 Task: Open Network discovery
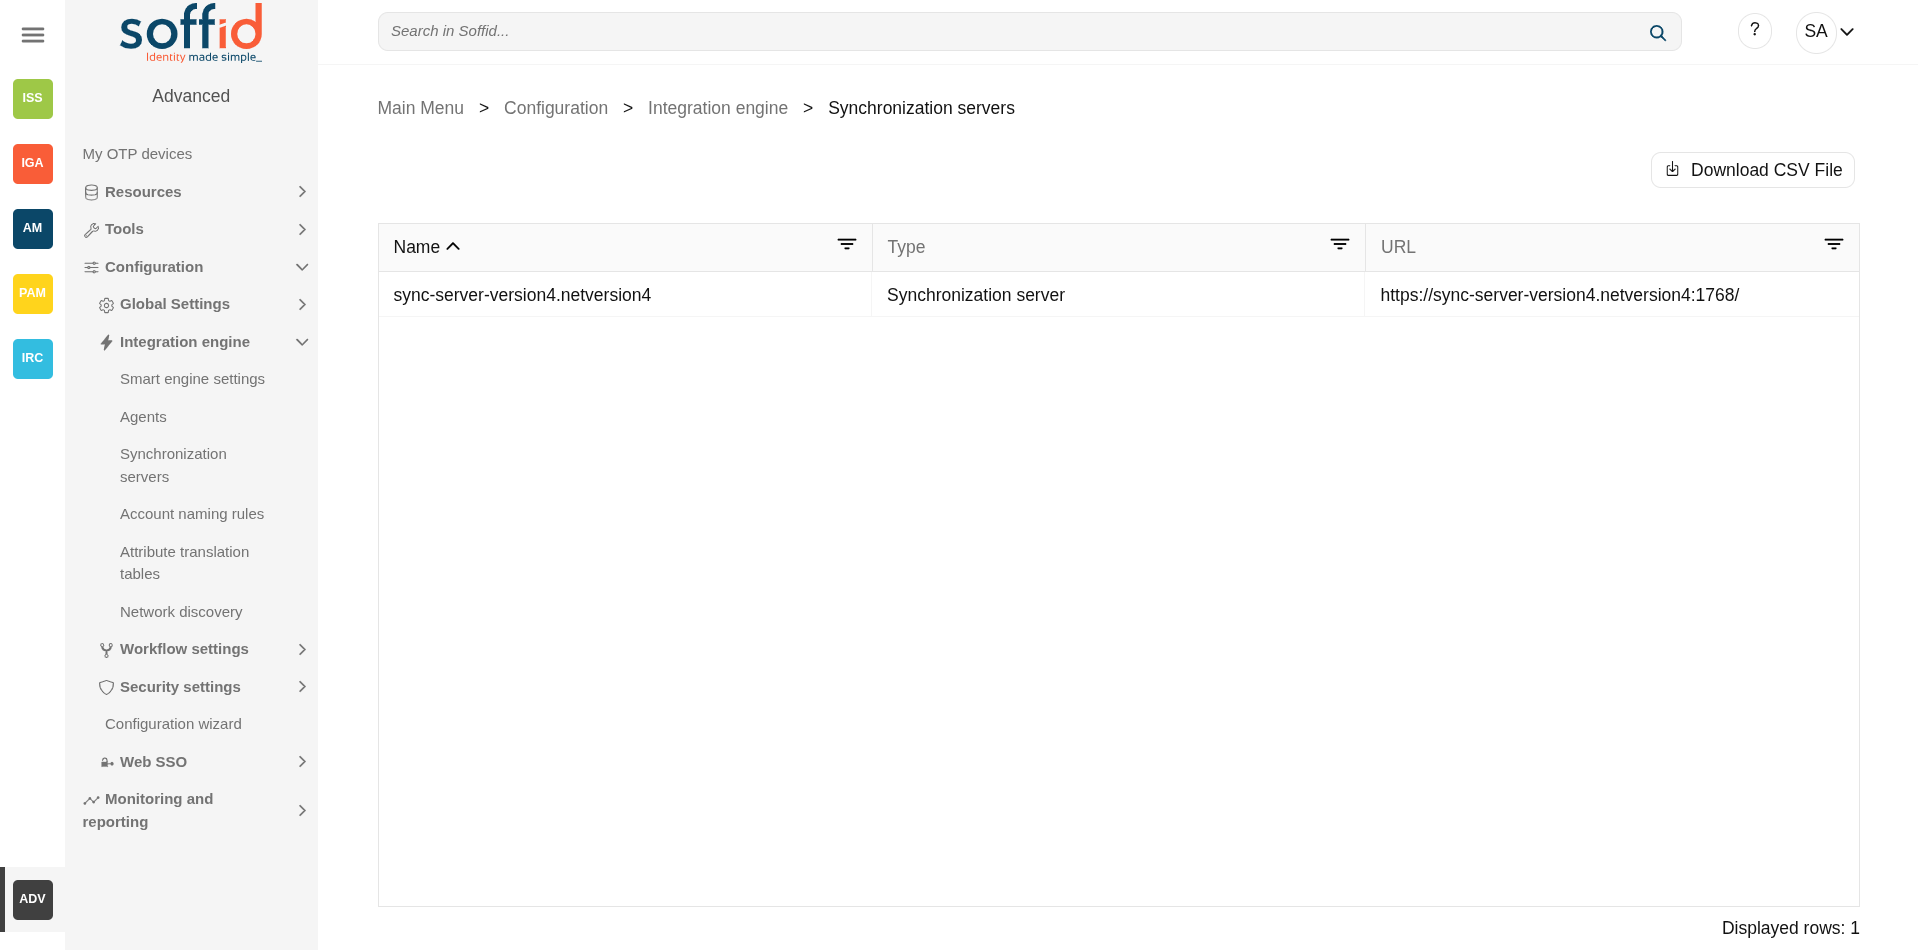coord(181,612)
